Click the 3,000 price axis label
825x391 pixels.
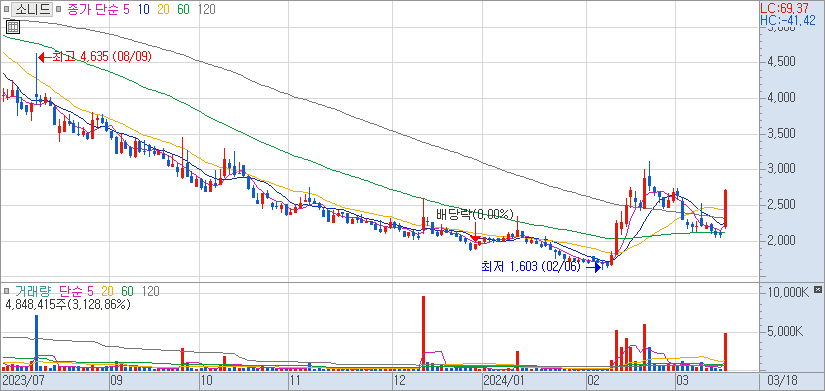pyautogui.click(x=781, y=169)
